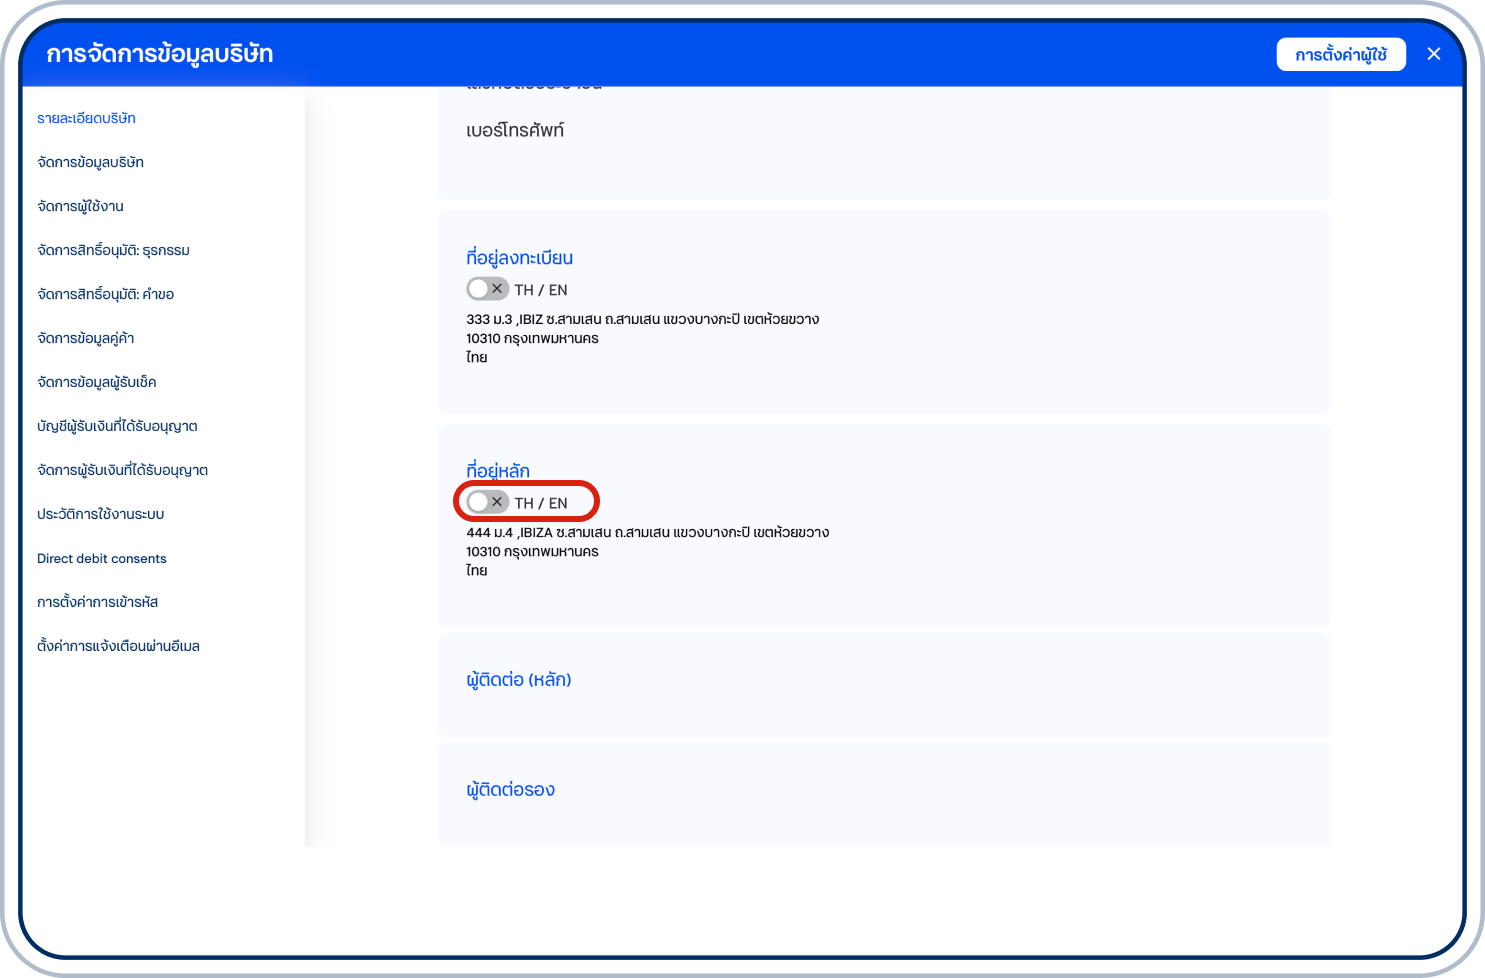This screenshot has height=978, width=1485.
Task: Open จัดการข้อมูลผู้รับเช็ค menu item
Action: coord(96,382)
